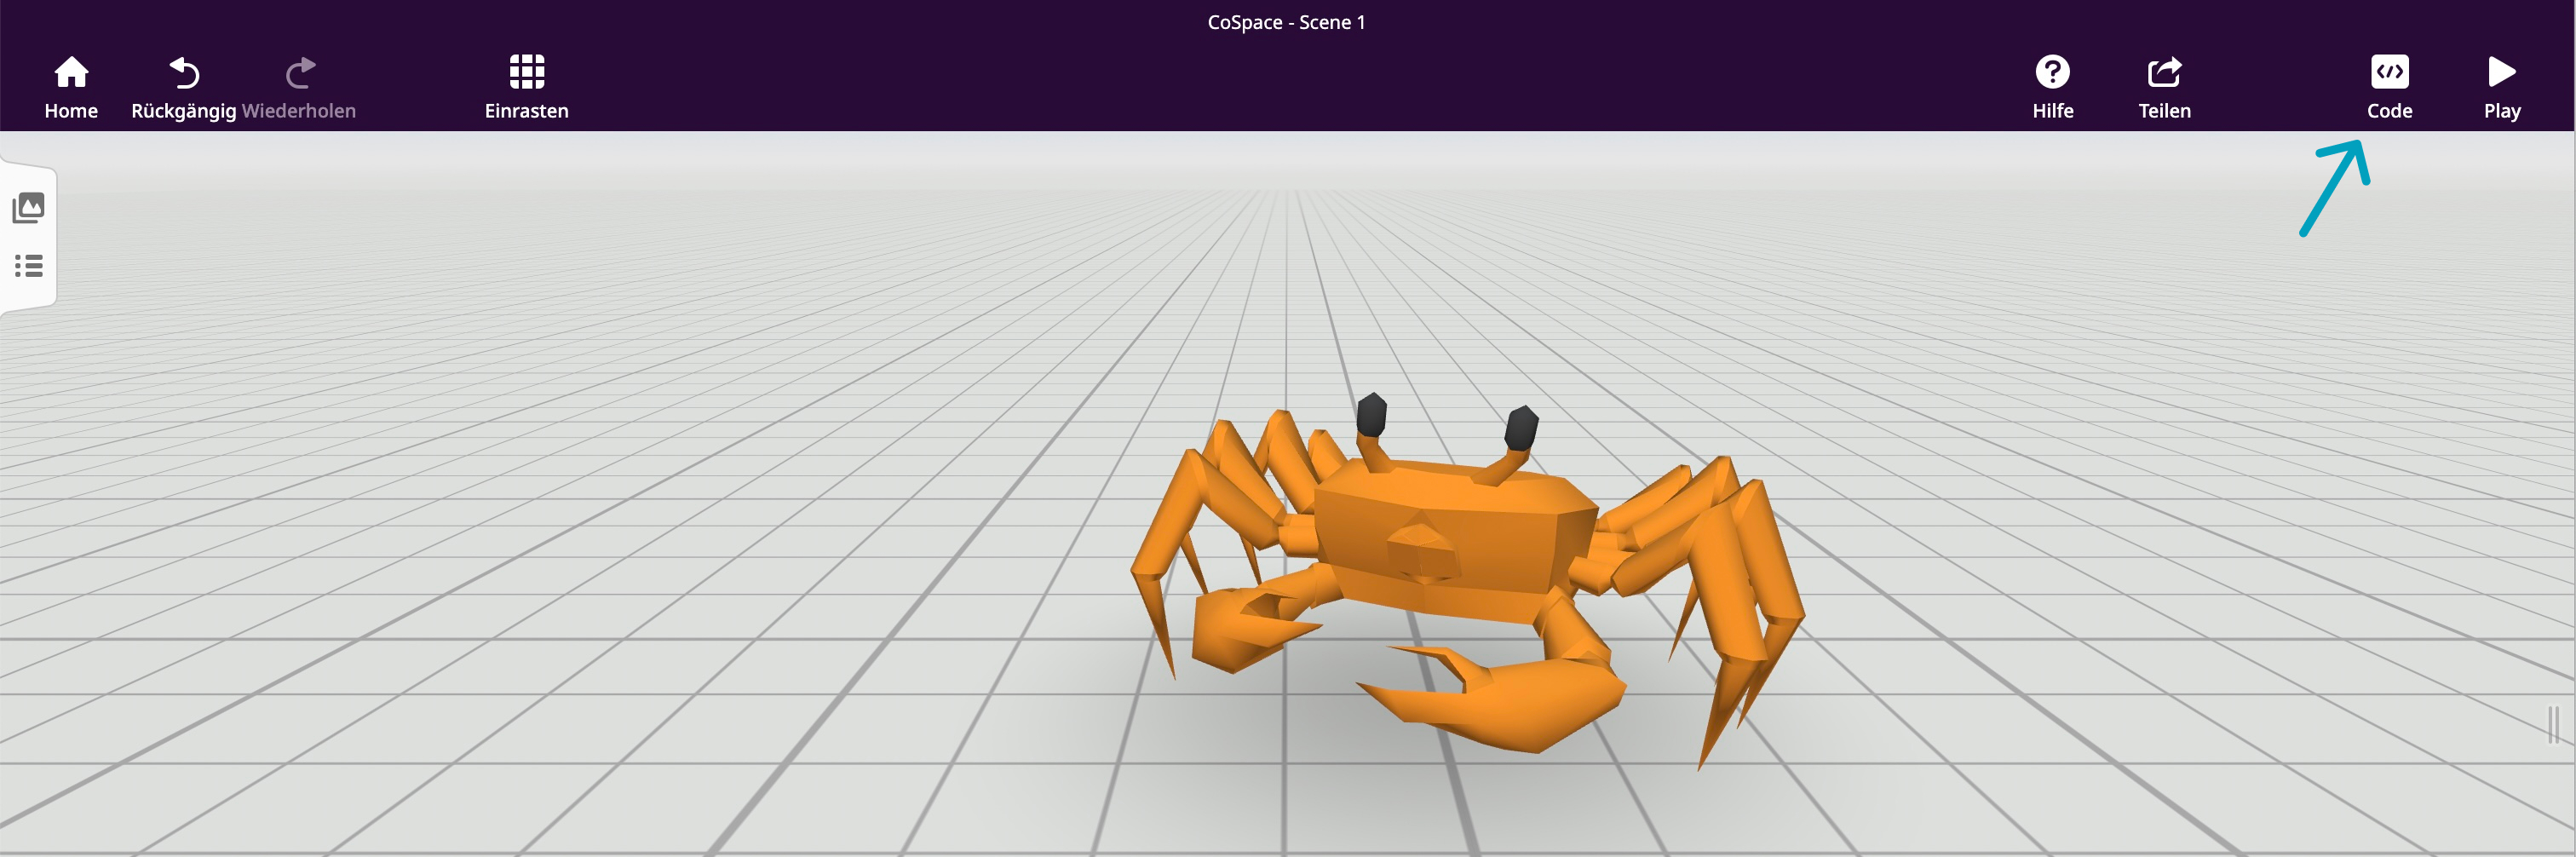This screenshot has height=857, width=2576.
Task: Redo with the Wiederholen button
Action: point(299,87)
